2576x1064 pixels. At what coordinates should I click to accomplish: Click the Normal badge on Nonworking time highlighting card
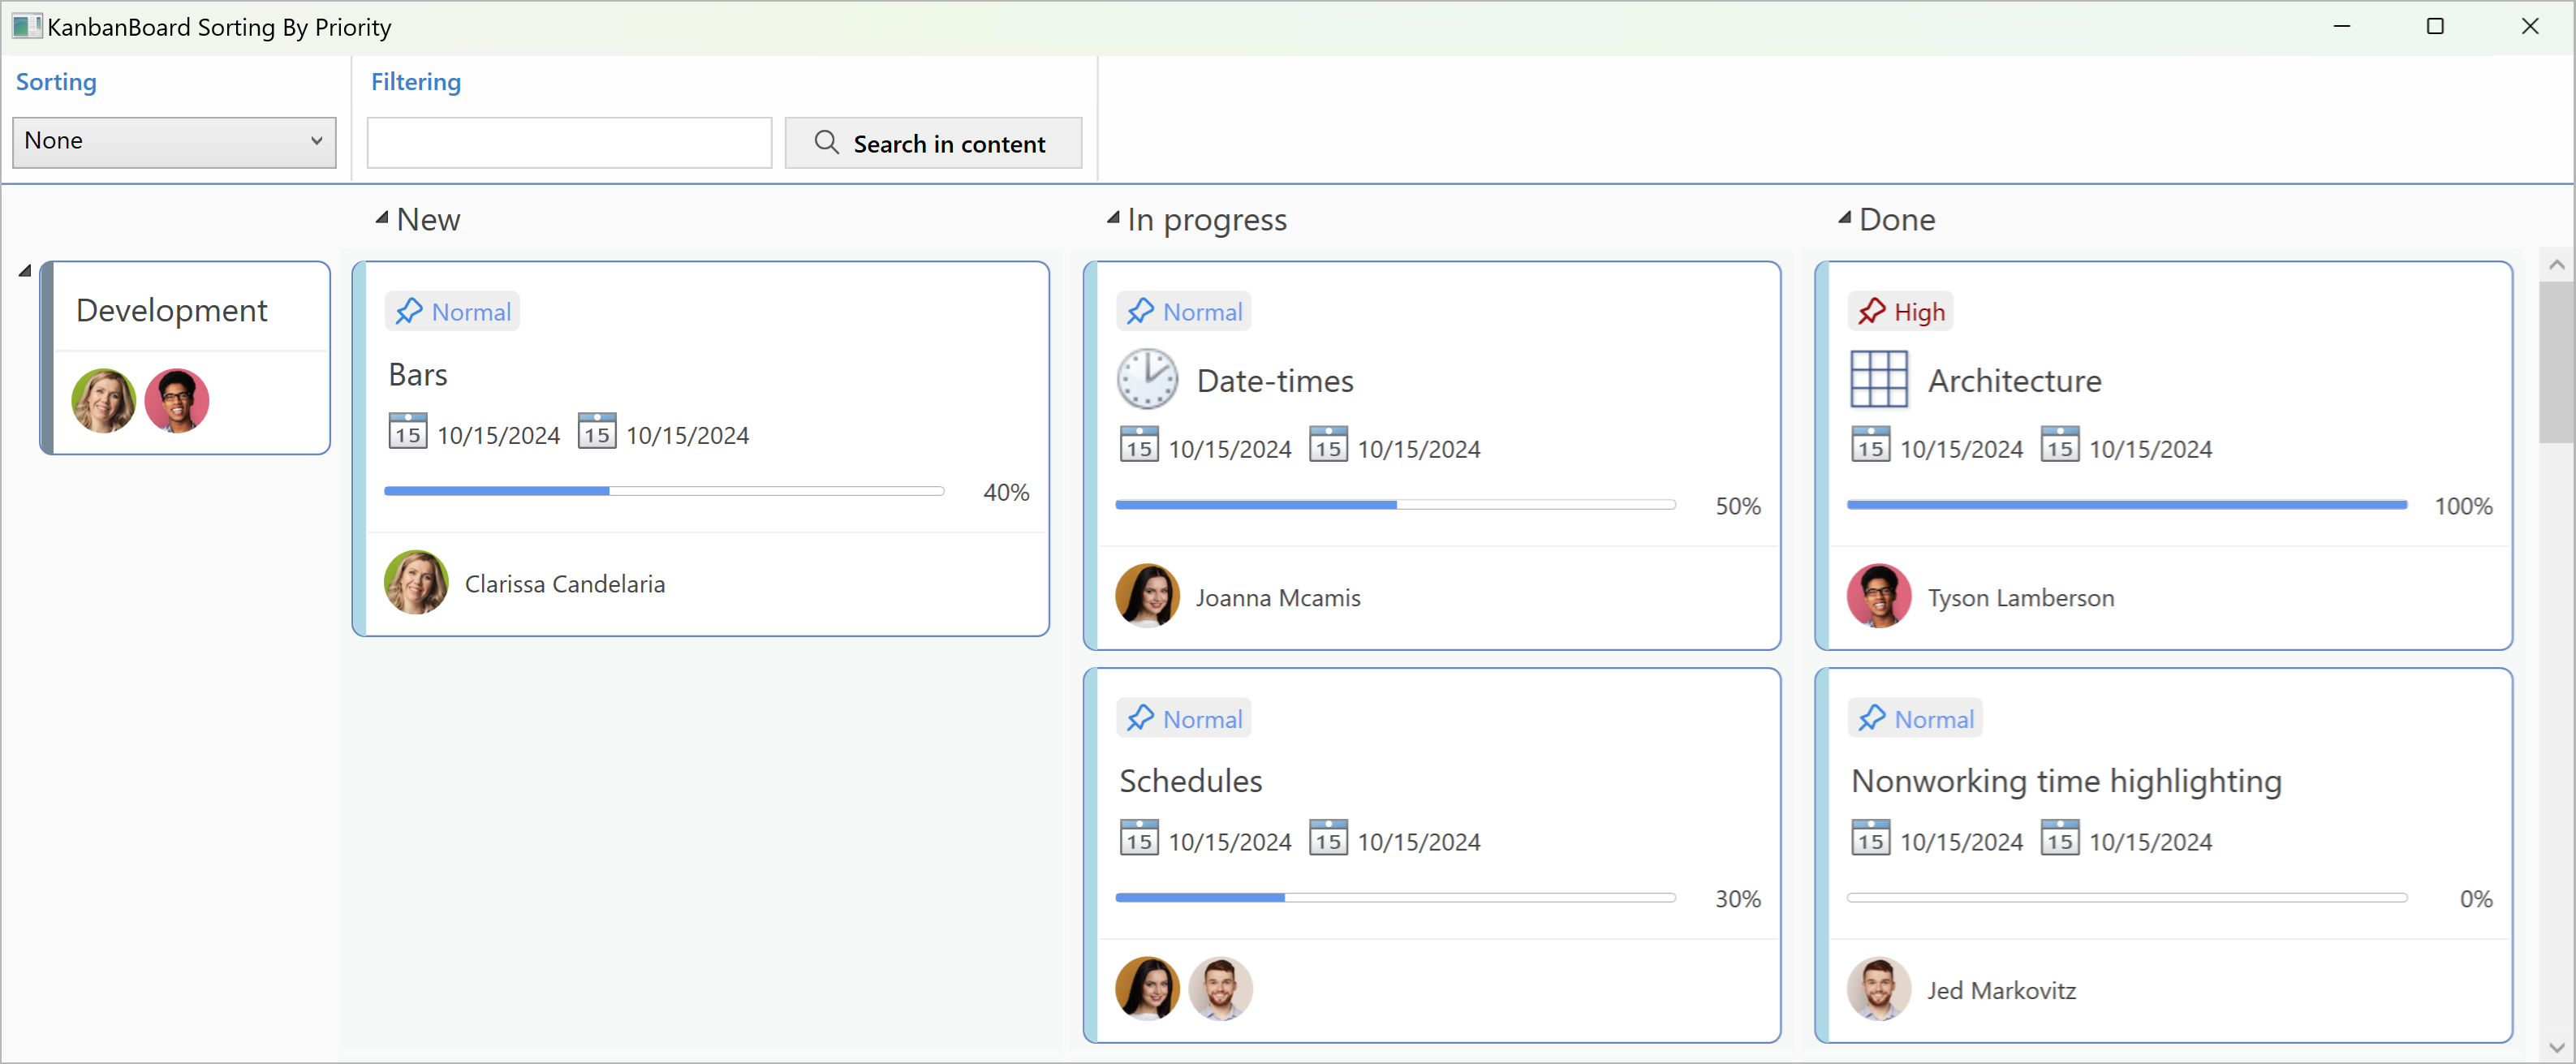click(x=1914, y=718)
